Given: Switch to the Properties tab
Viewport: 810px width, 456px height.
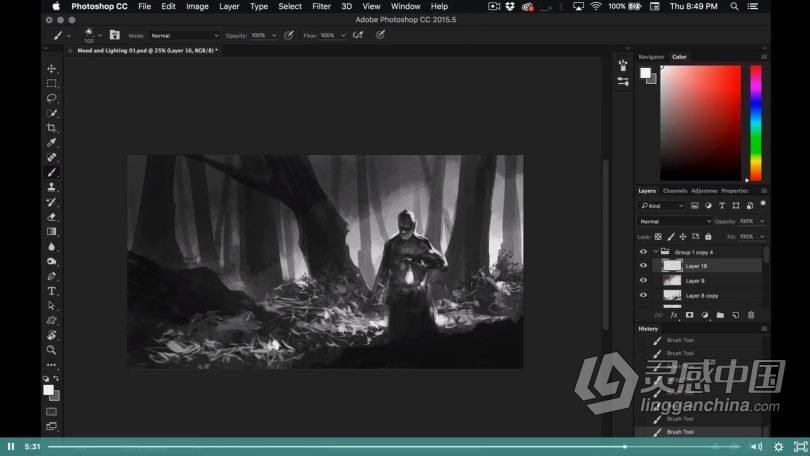Looking at the screenshot, I should (x=735, y=191).
